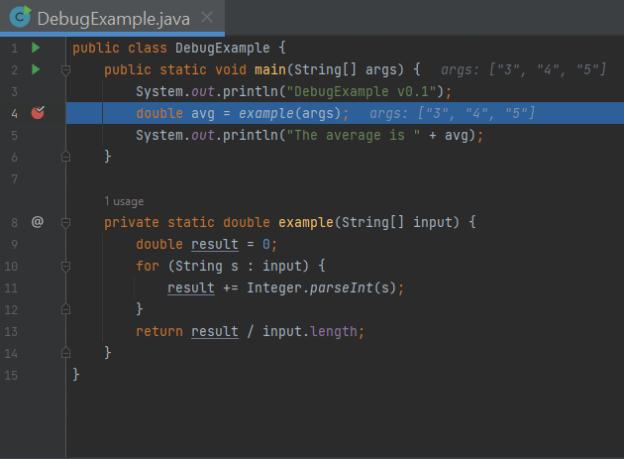Collapse the example method using fold marker
This screenshot has width=624, height=459.
65,222
